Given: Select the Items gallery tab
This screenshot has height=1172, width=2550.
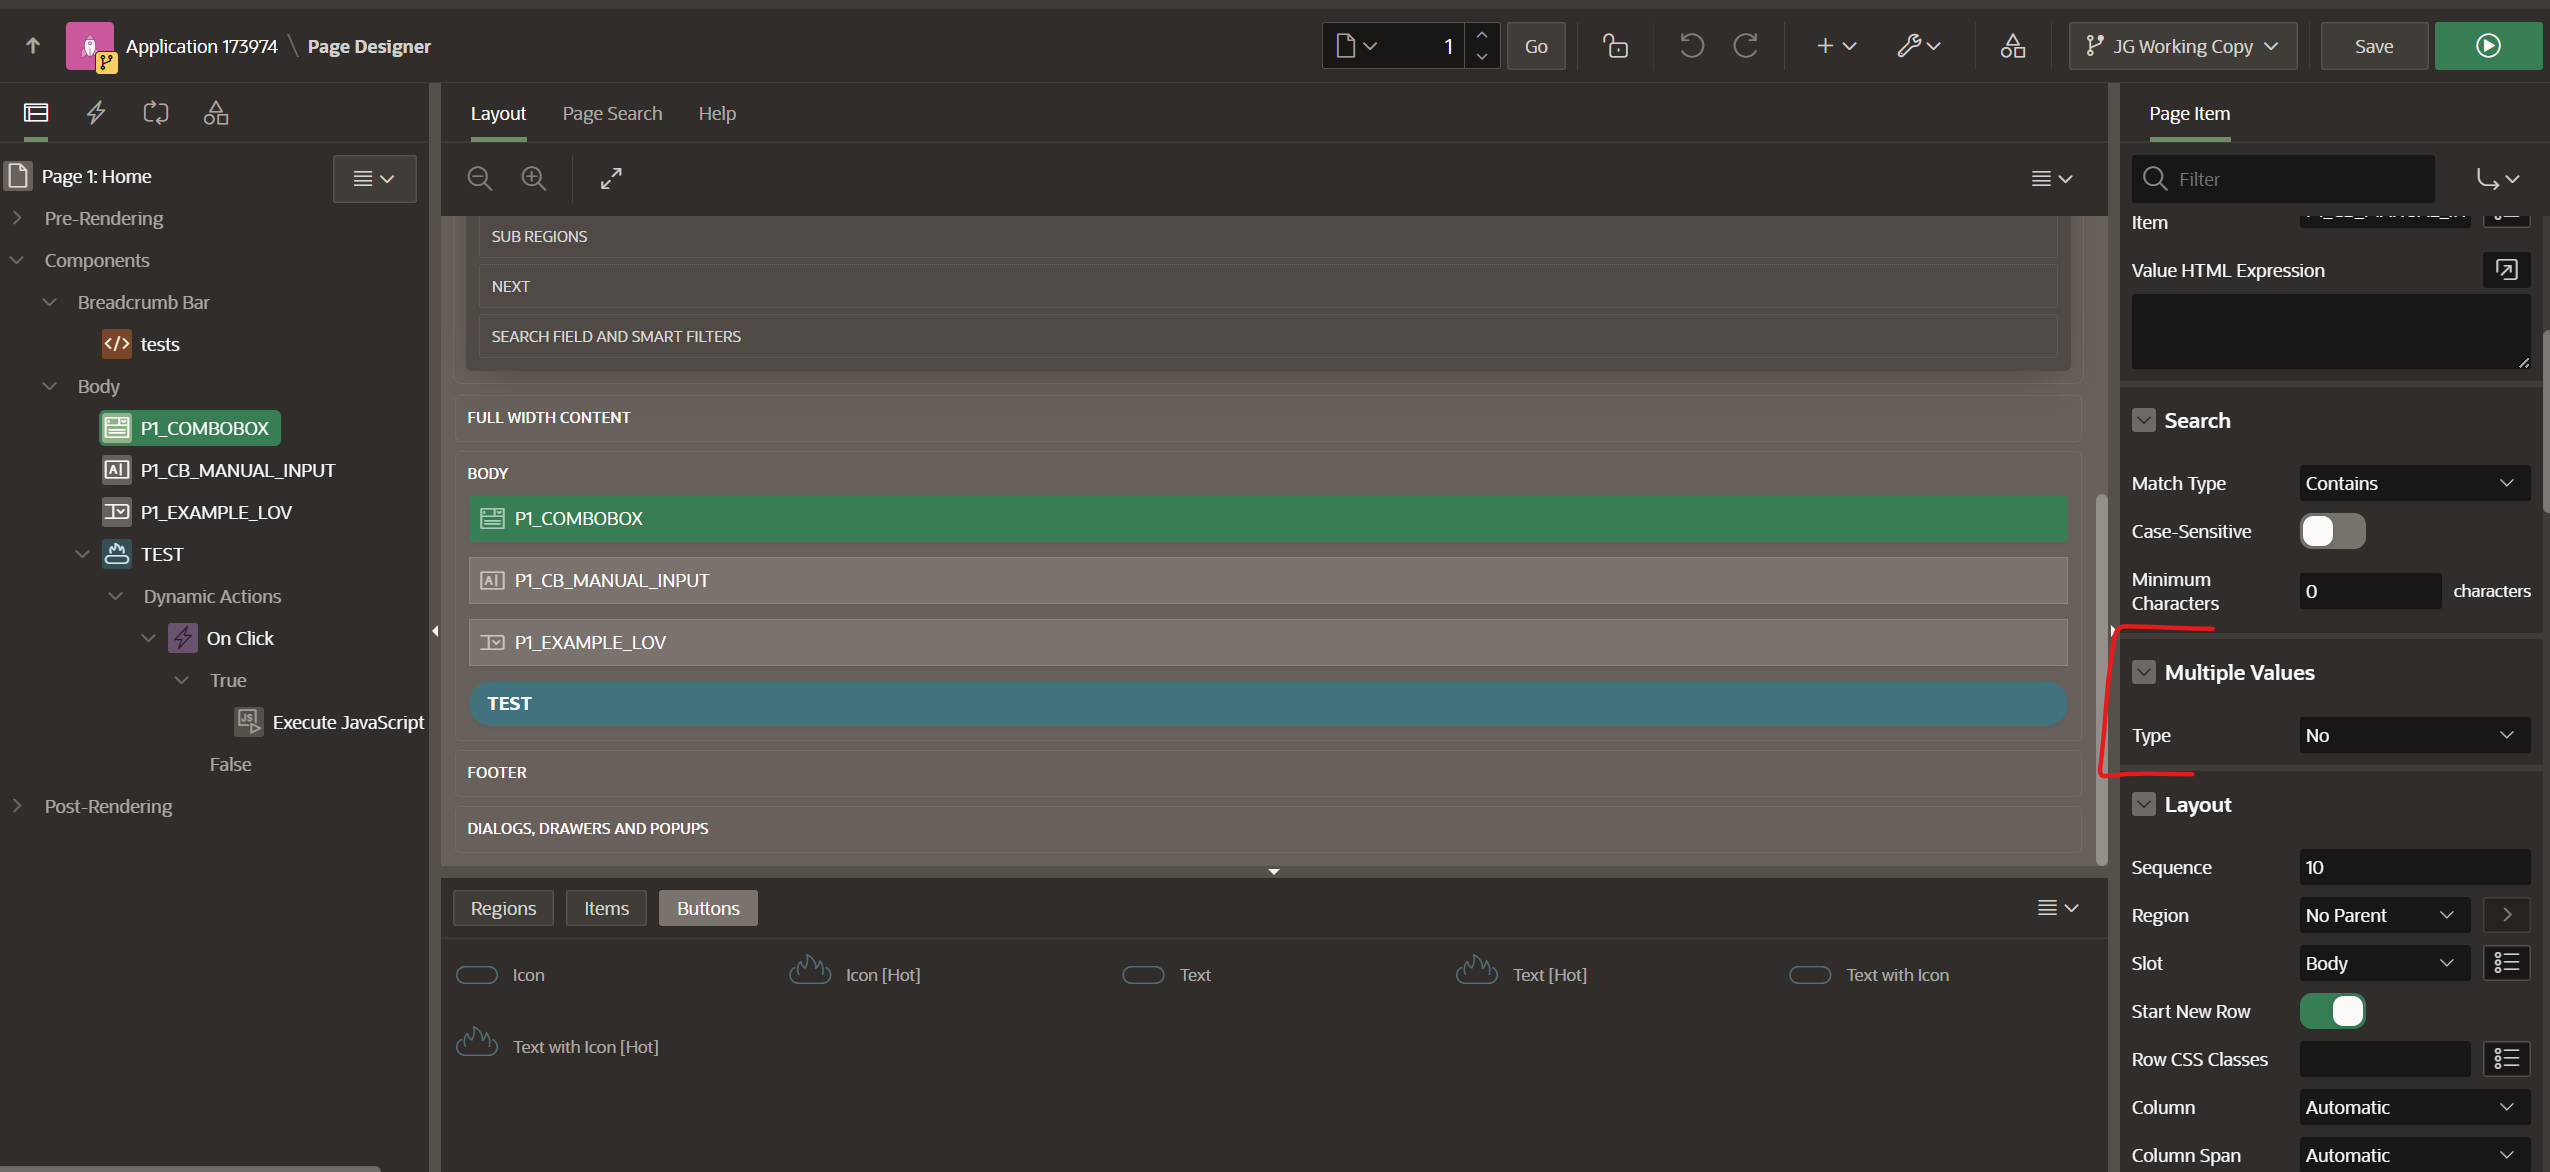Looking at the screenshot, I should click(606, 908).
